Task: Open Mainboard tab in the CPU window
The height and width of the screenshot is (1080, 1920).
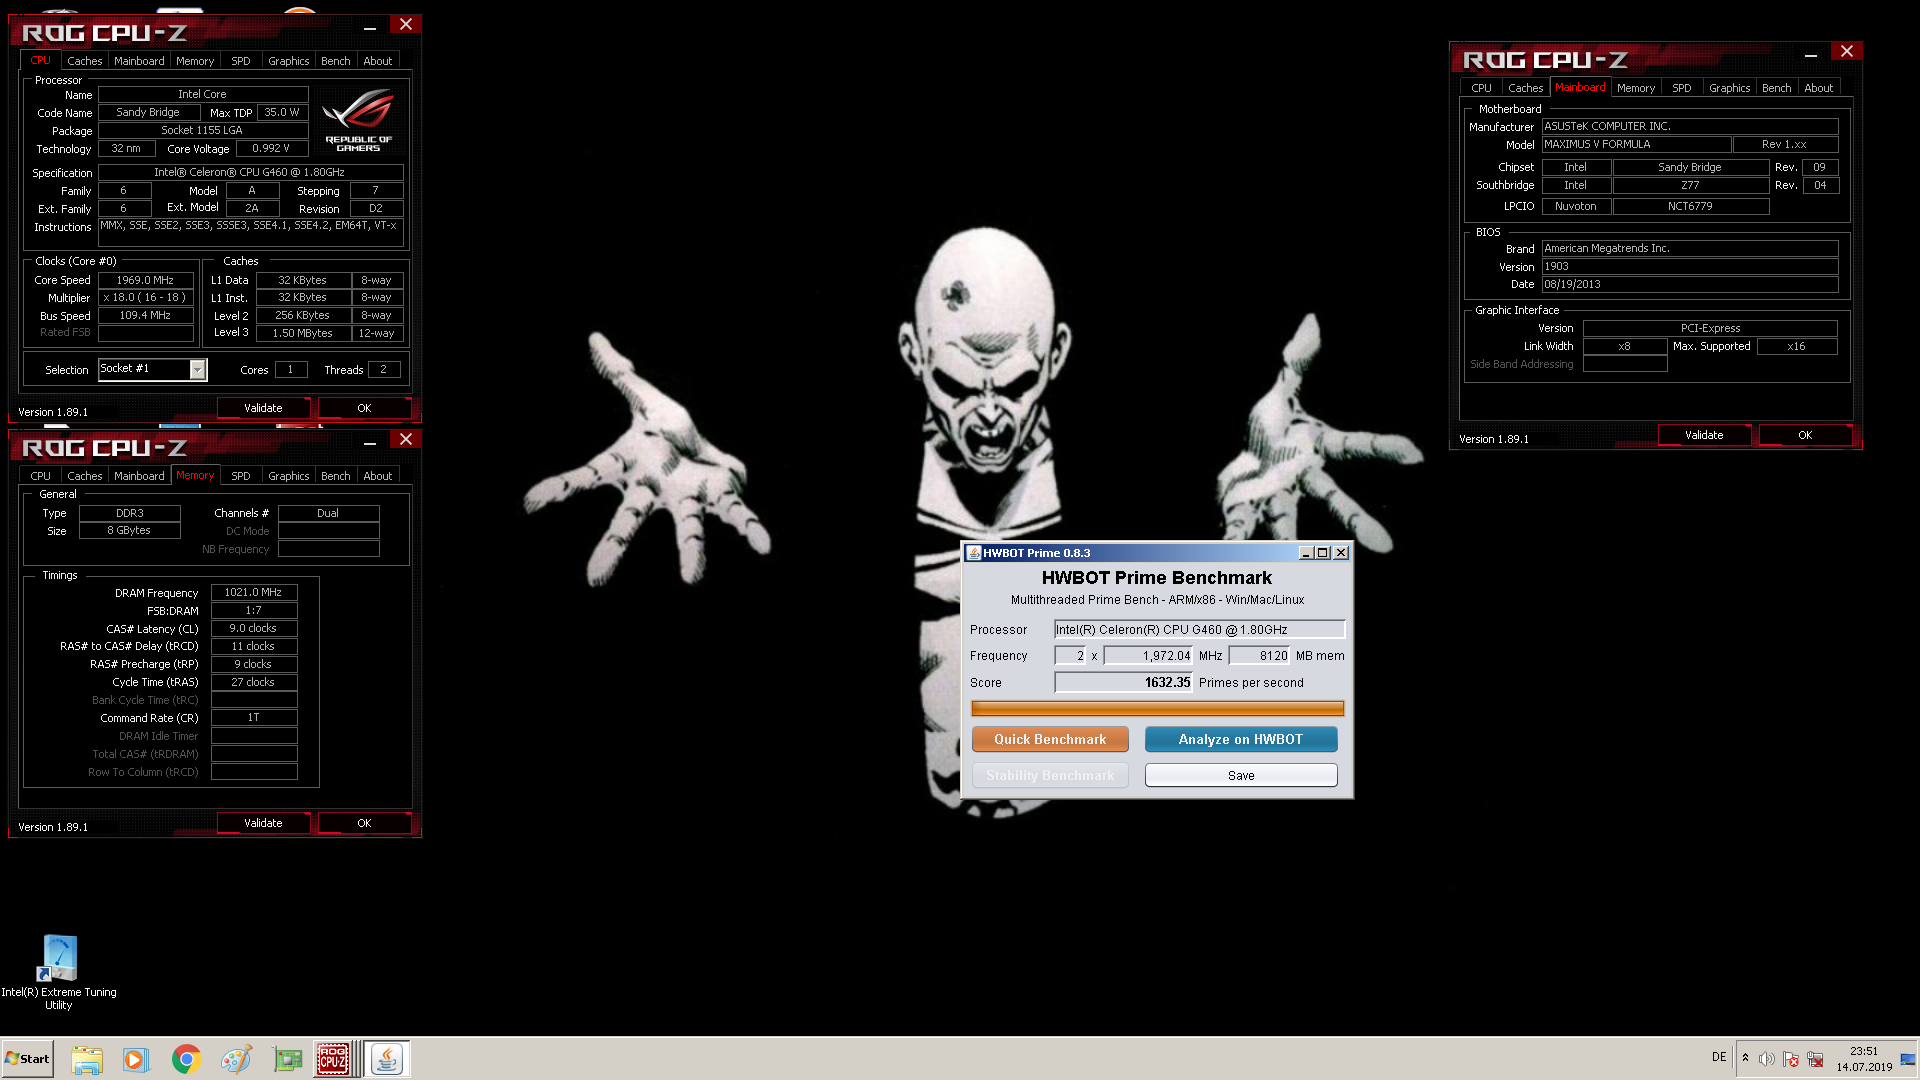Action: 139,61
